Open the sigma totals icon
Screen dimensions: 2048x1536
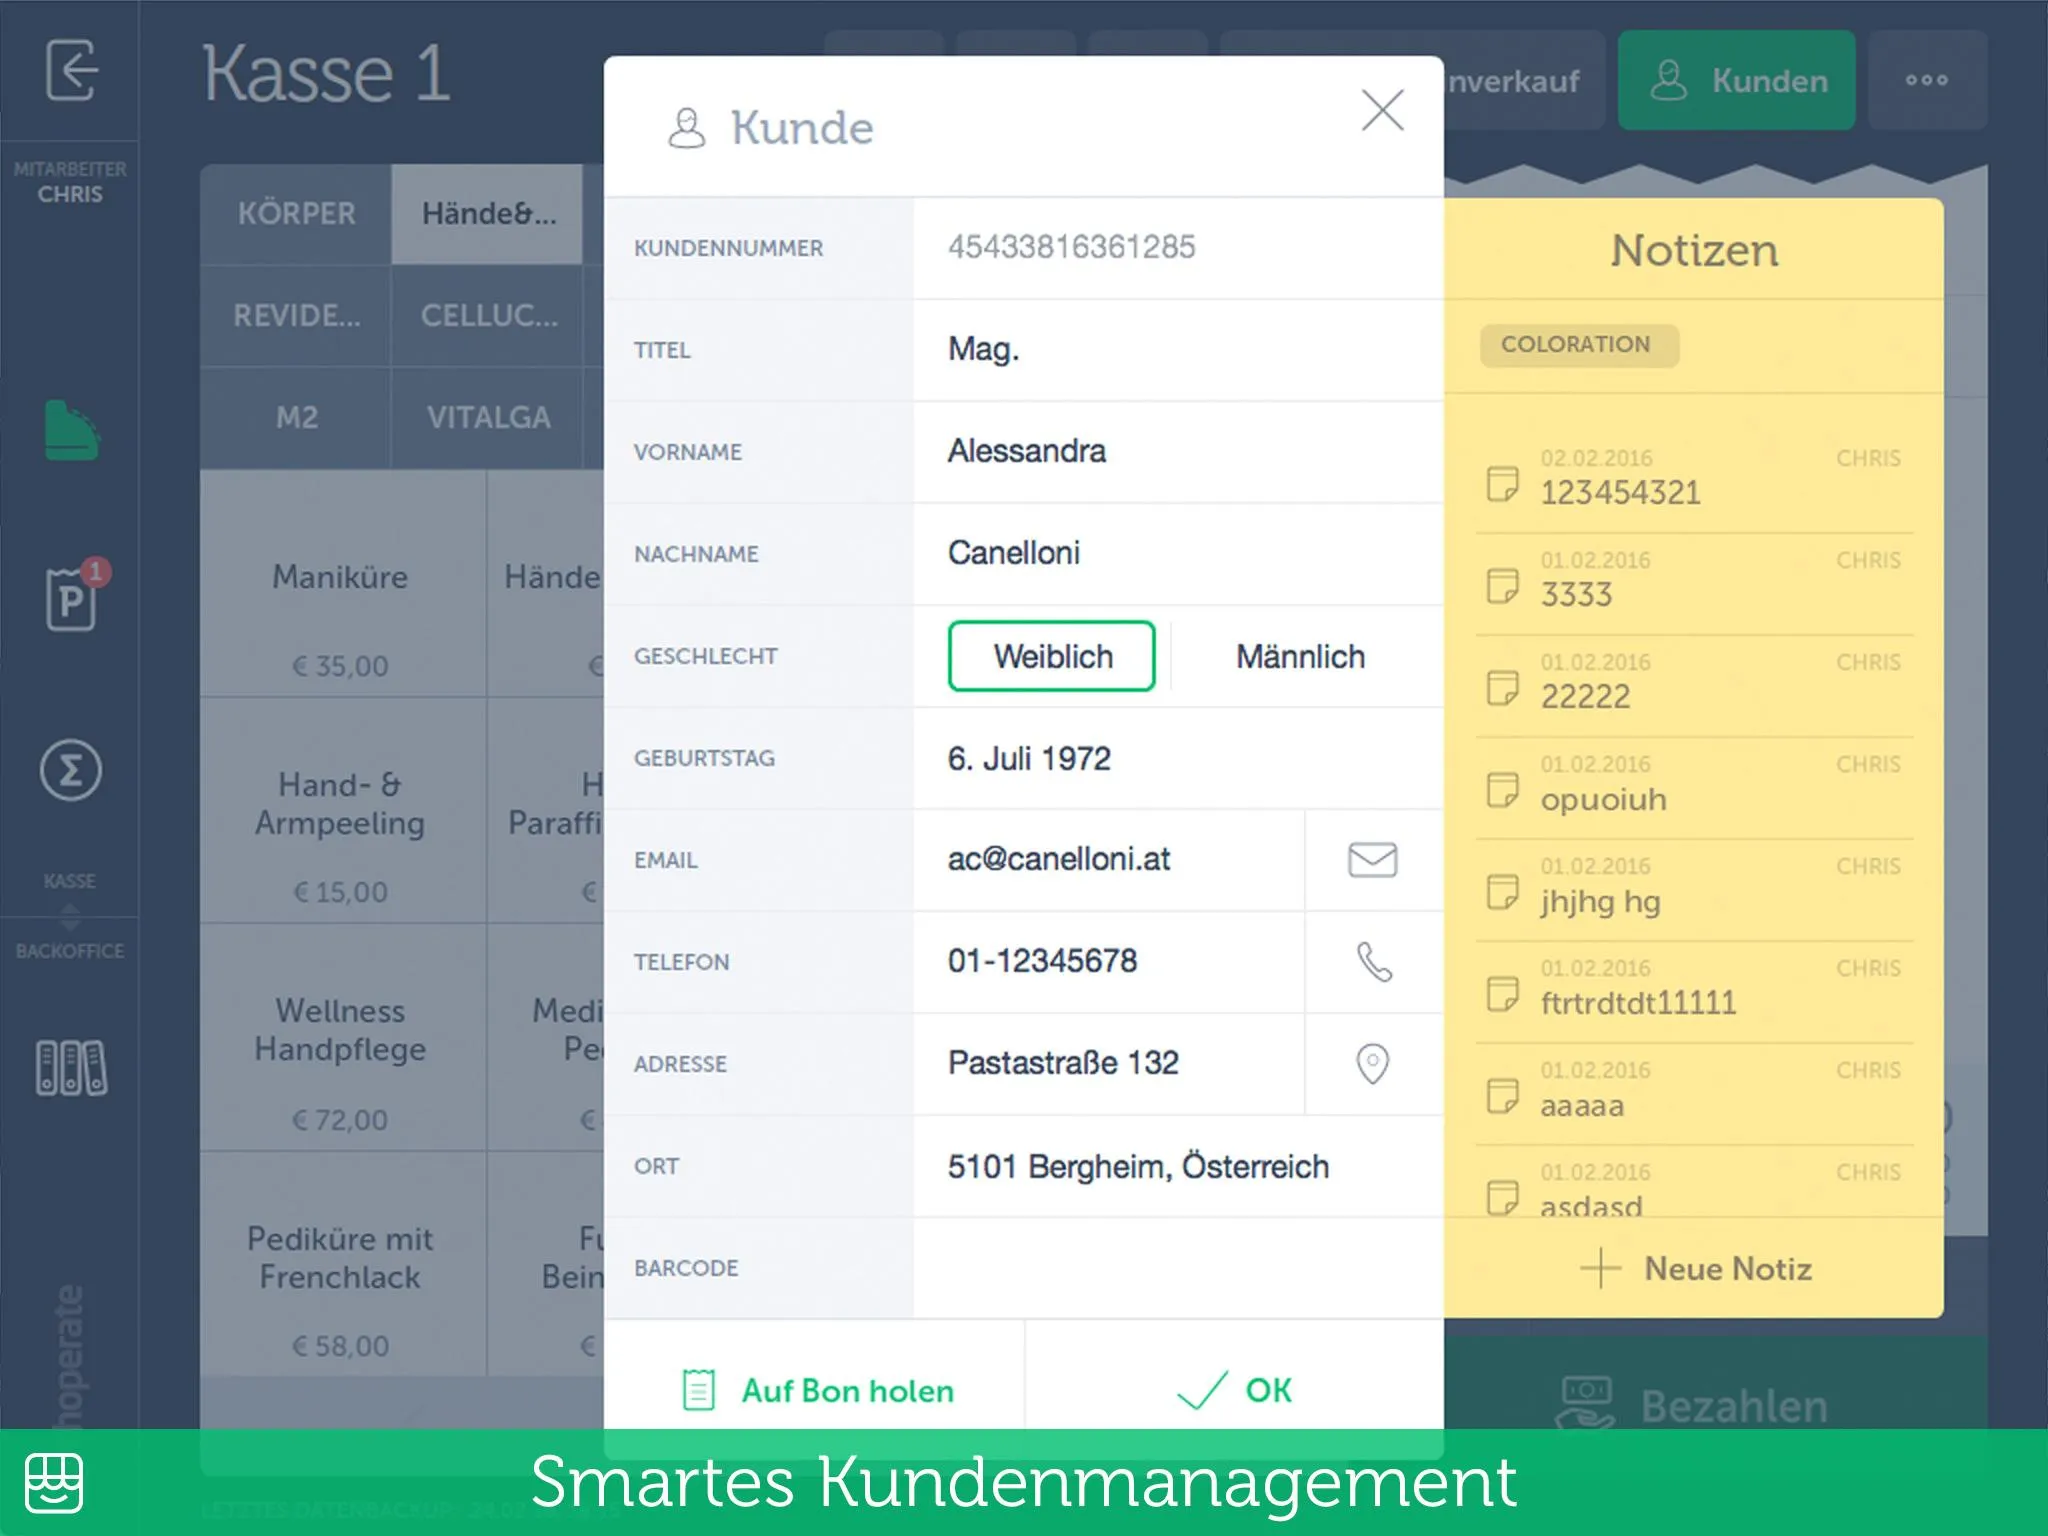point(70,770)
